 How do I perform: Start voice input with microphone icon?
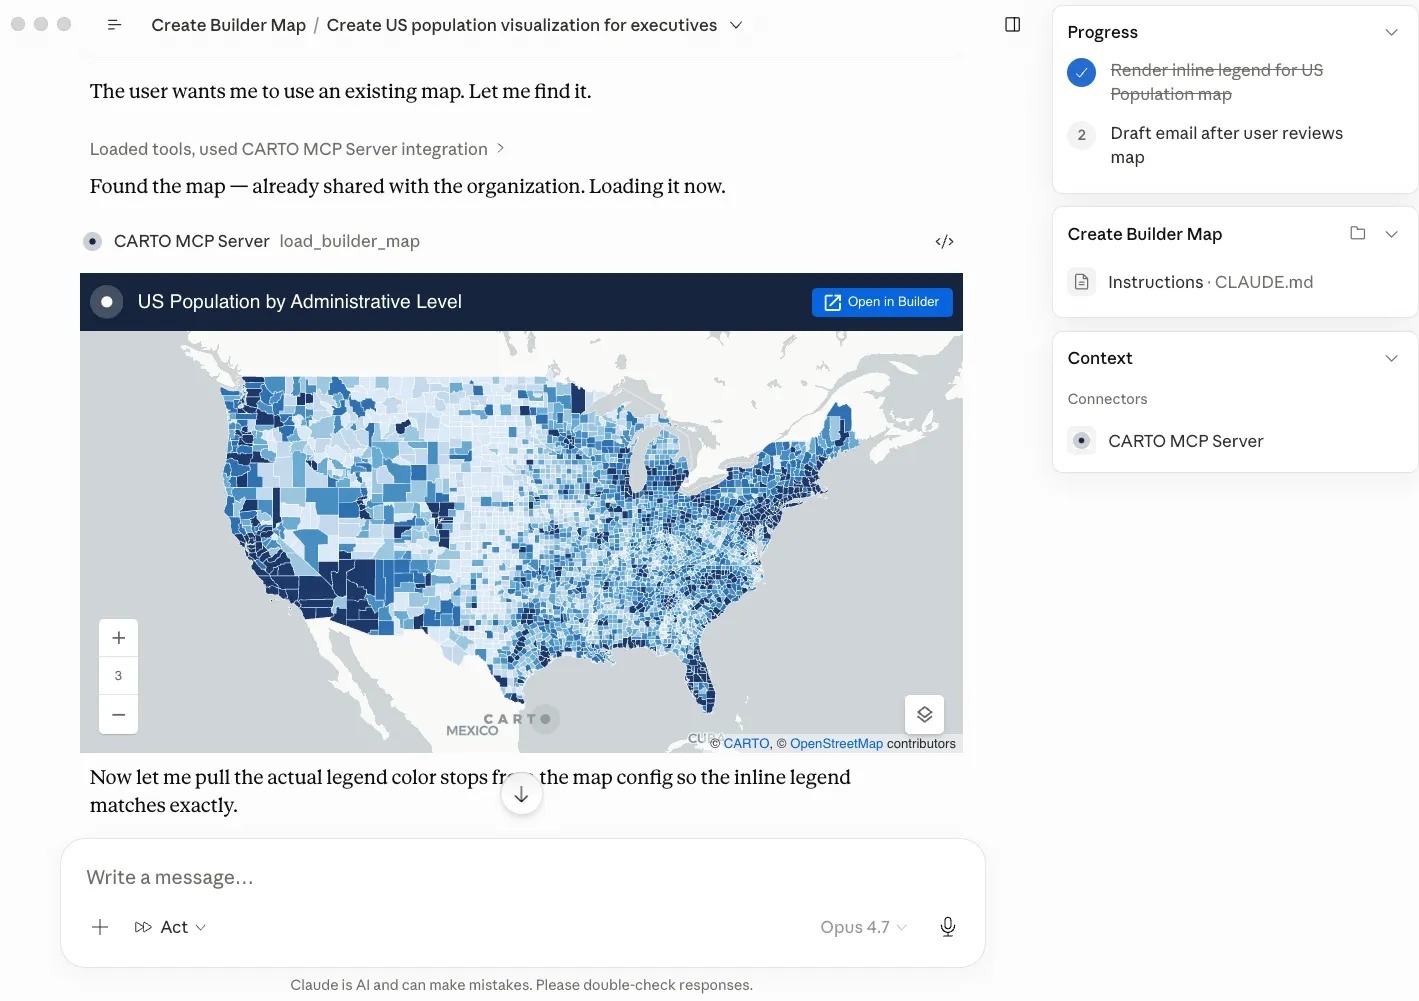(948, 927)
